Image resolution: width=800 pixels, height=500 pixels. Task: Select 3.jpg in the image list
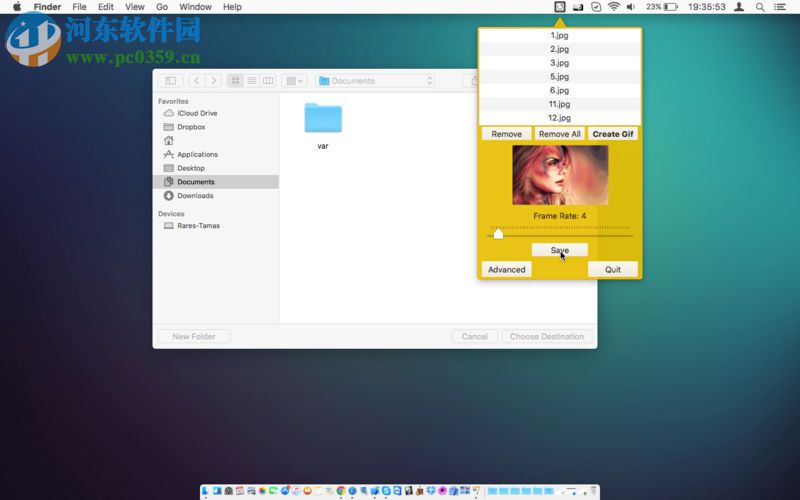560,63
